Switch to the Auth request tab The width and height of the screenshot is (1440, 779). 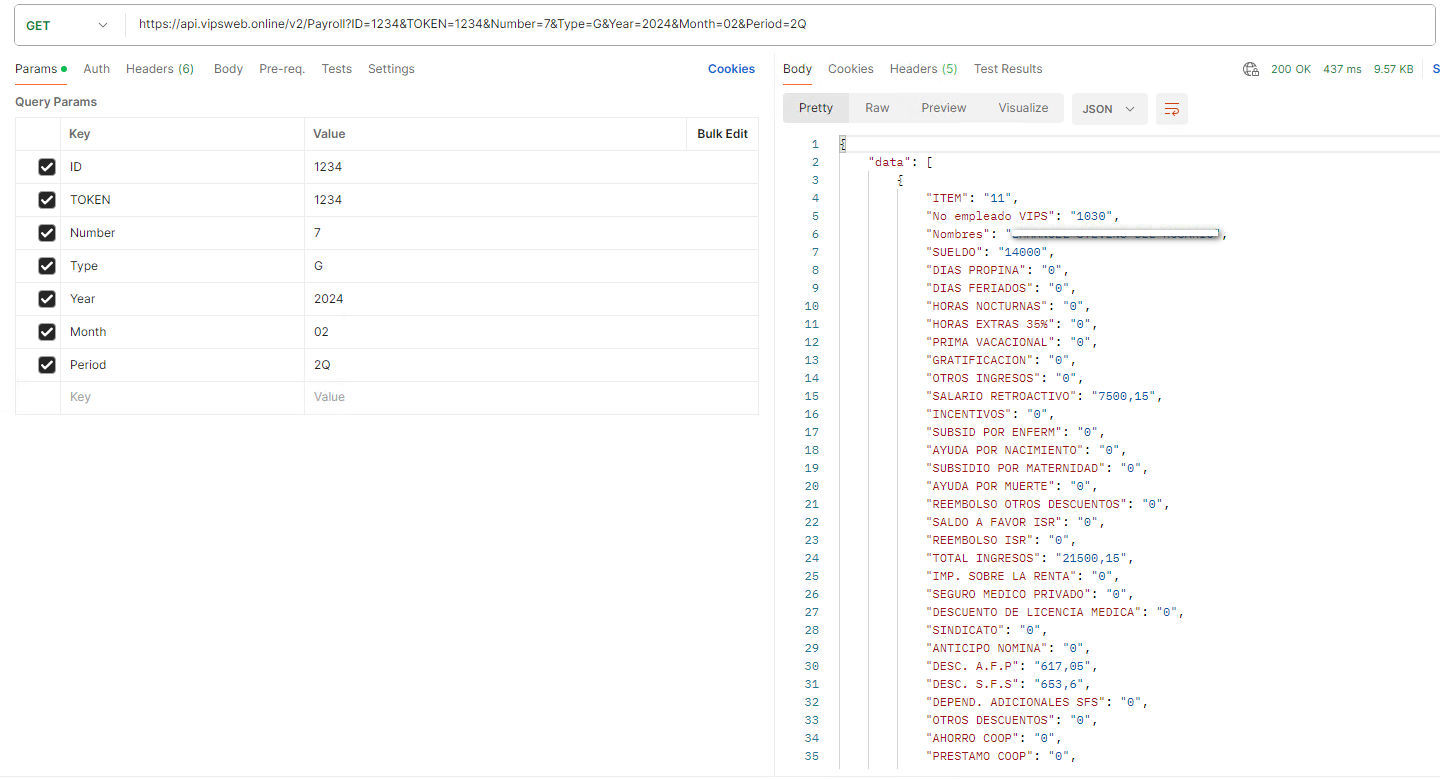point(97,69)
